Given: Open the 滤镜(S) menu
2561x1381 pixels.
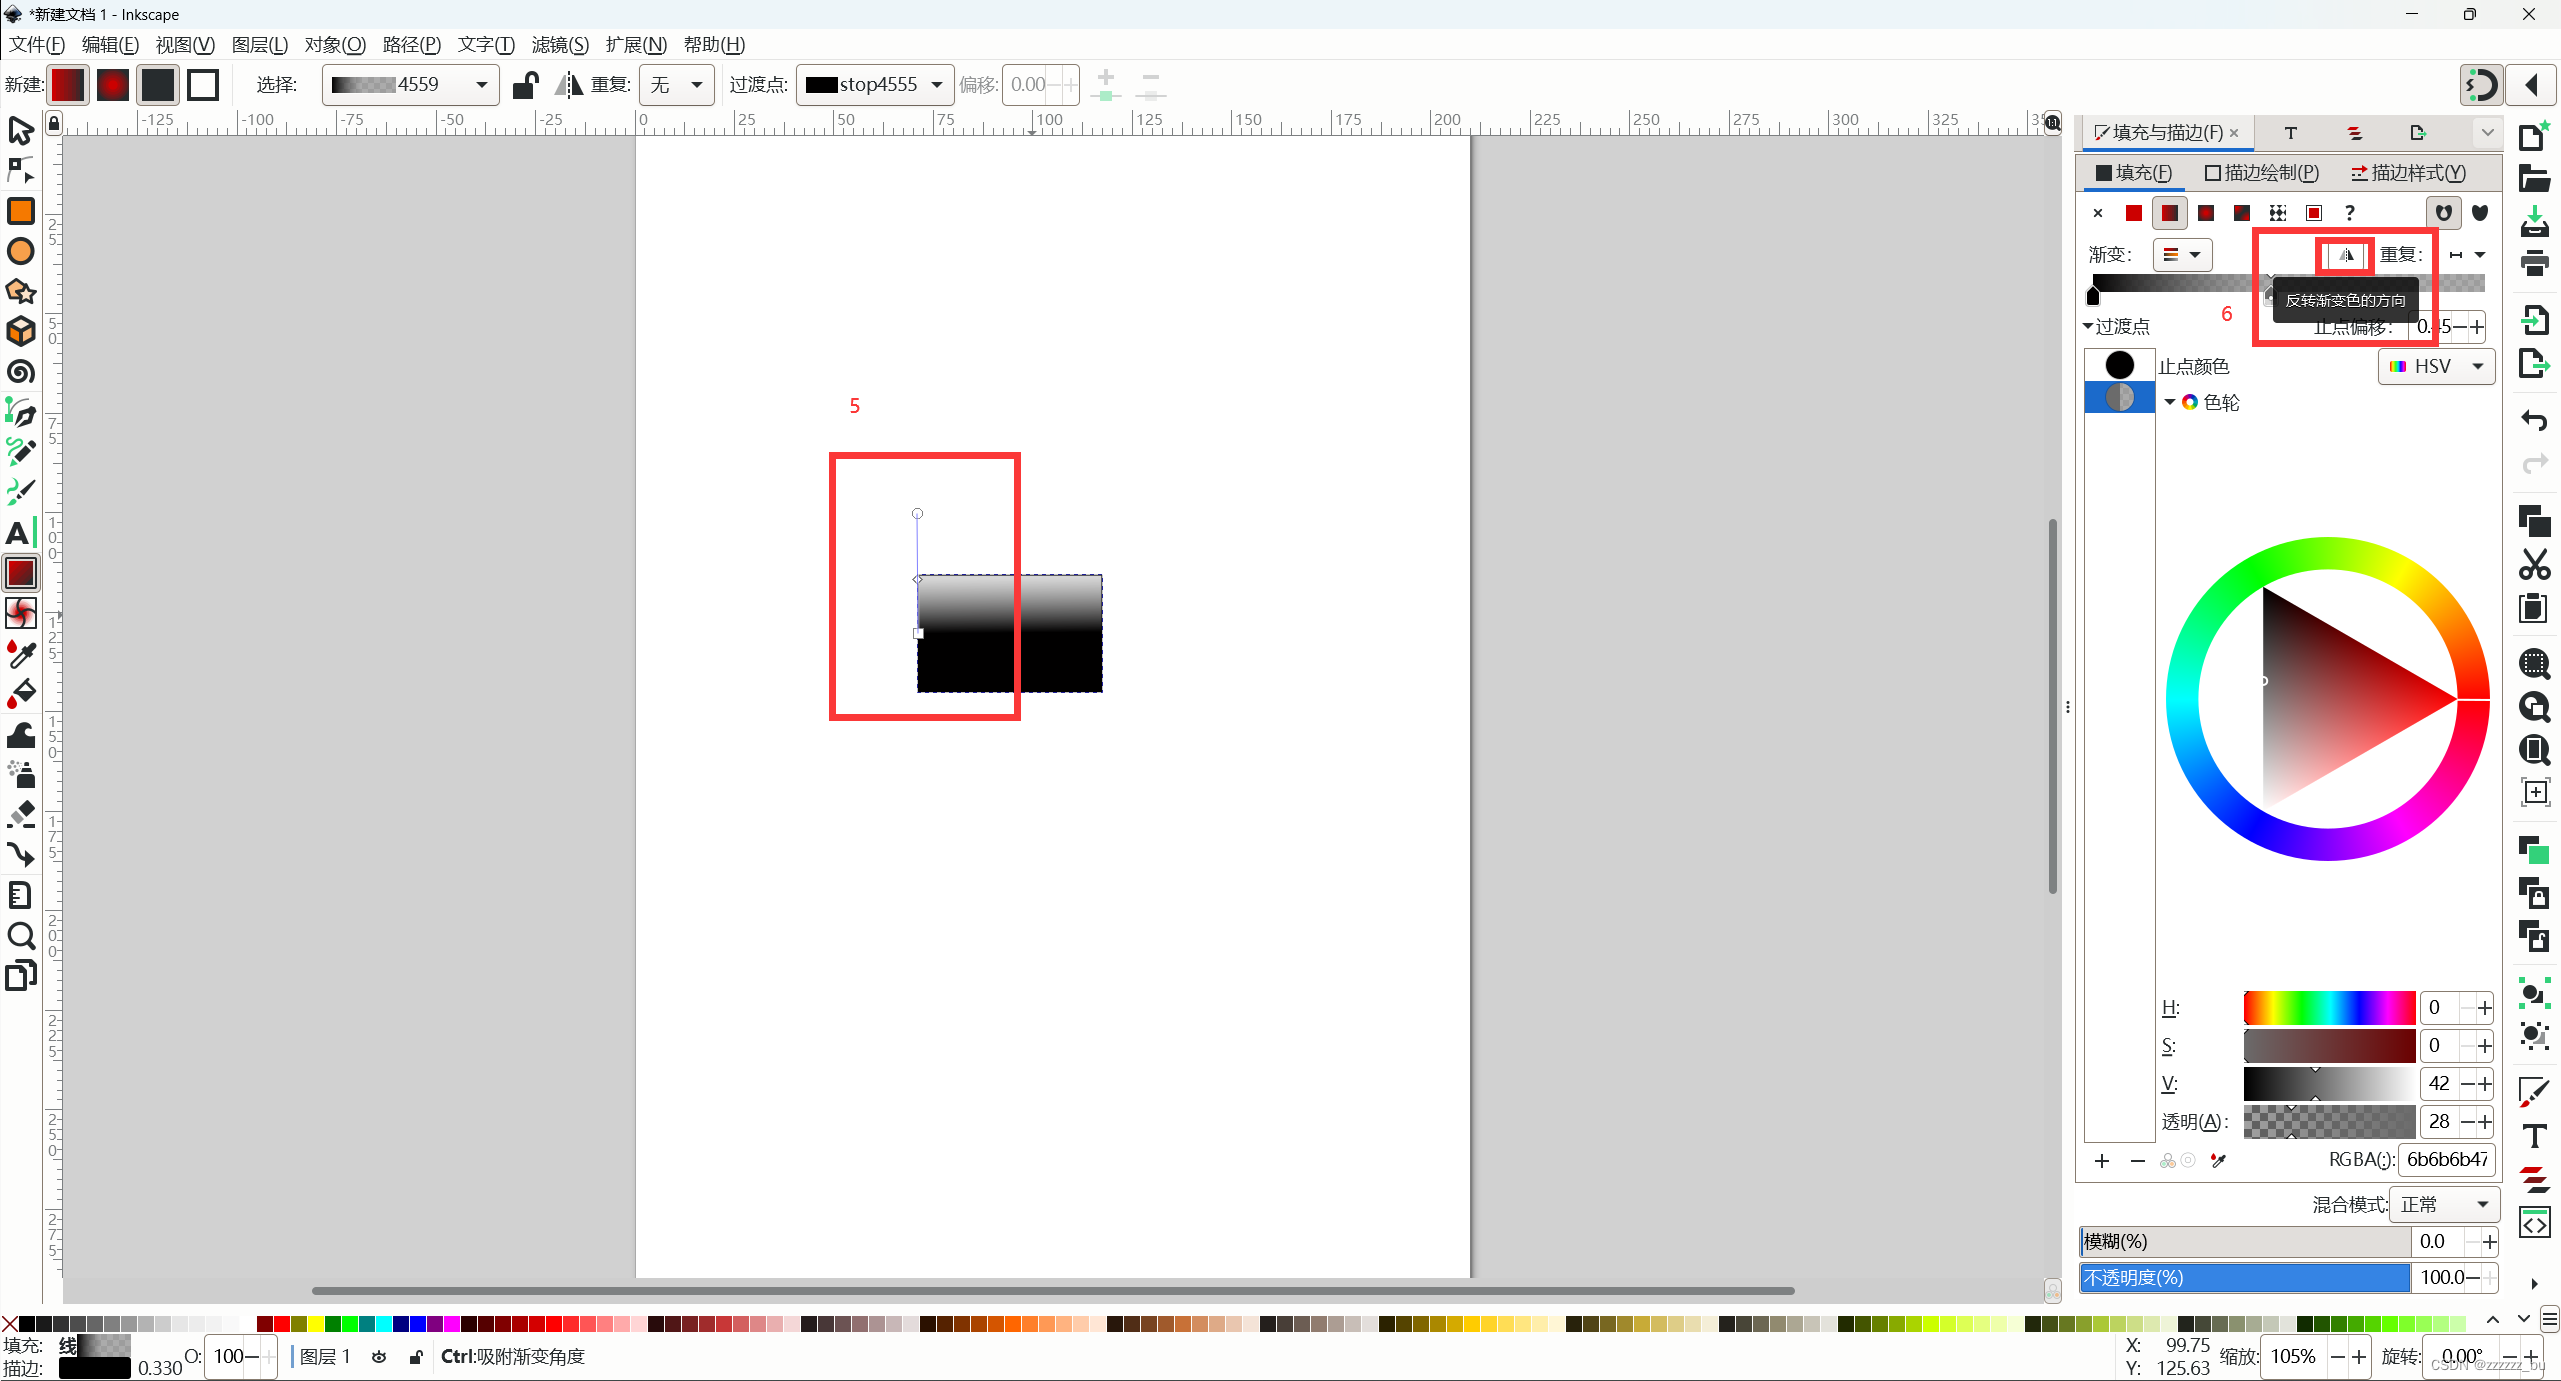Looking at the screenshot, I should click(x=560, y=45).
